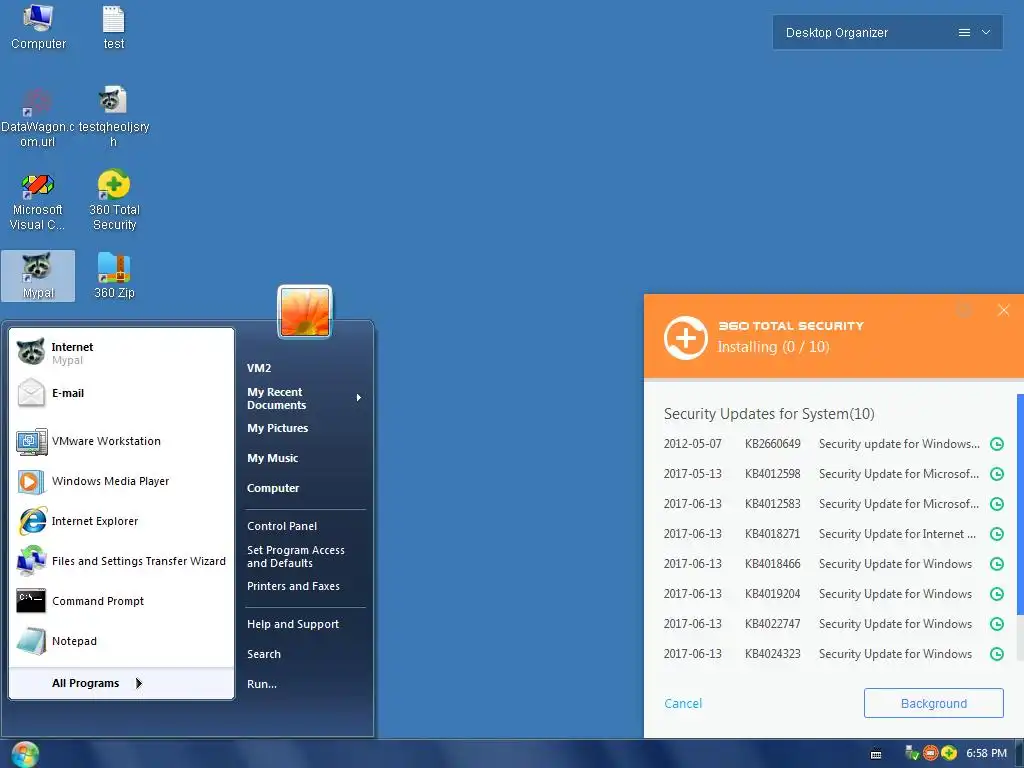Click the Background button in 360 popup
1024x768 pixels.
[x=933, y=703]
